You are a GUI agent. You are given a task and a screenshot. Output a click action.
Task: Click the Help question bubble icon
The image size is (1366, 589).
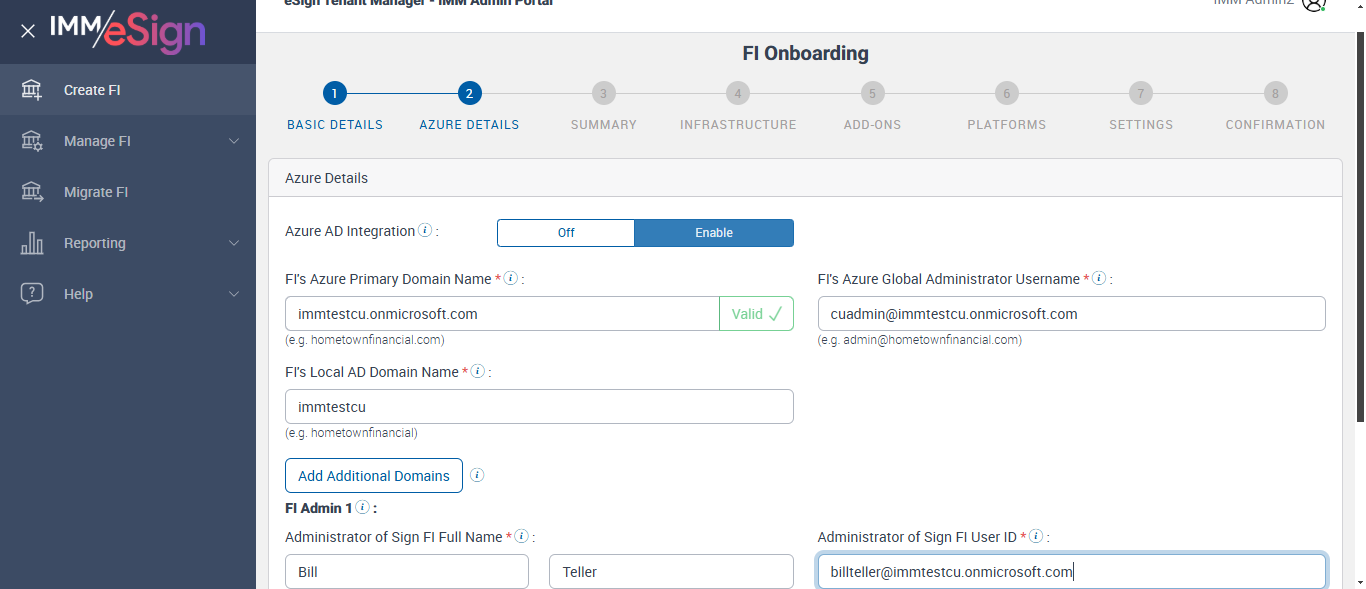32,294
